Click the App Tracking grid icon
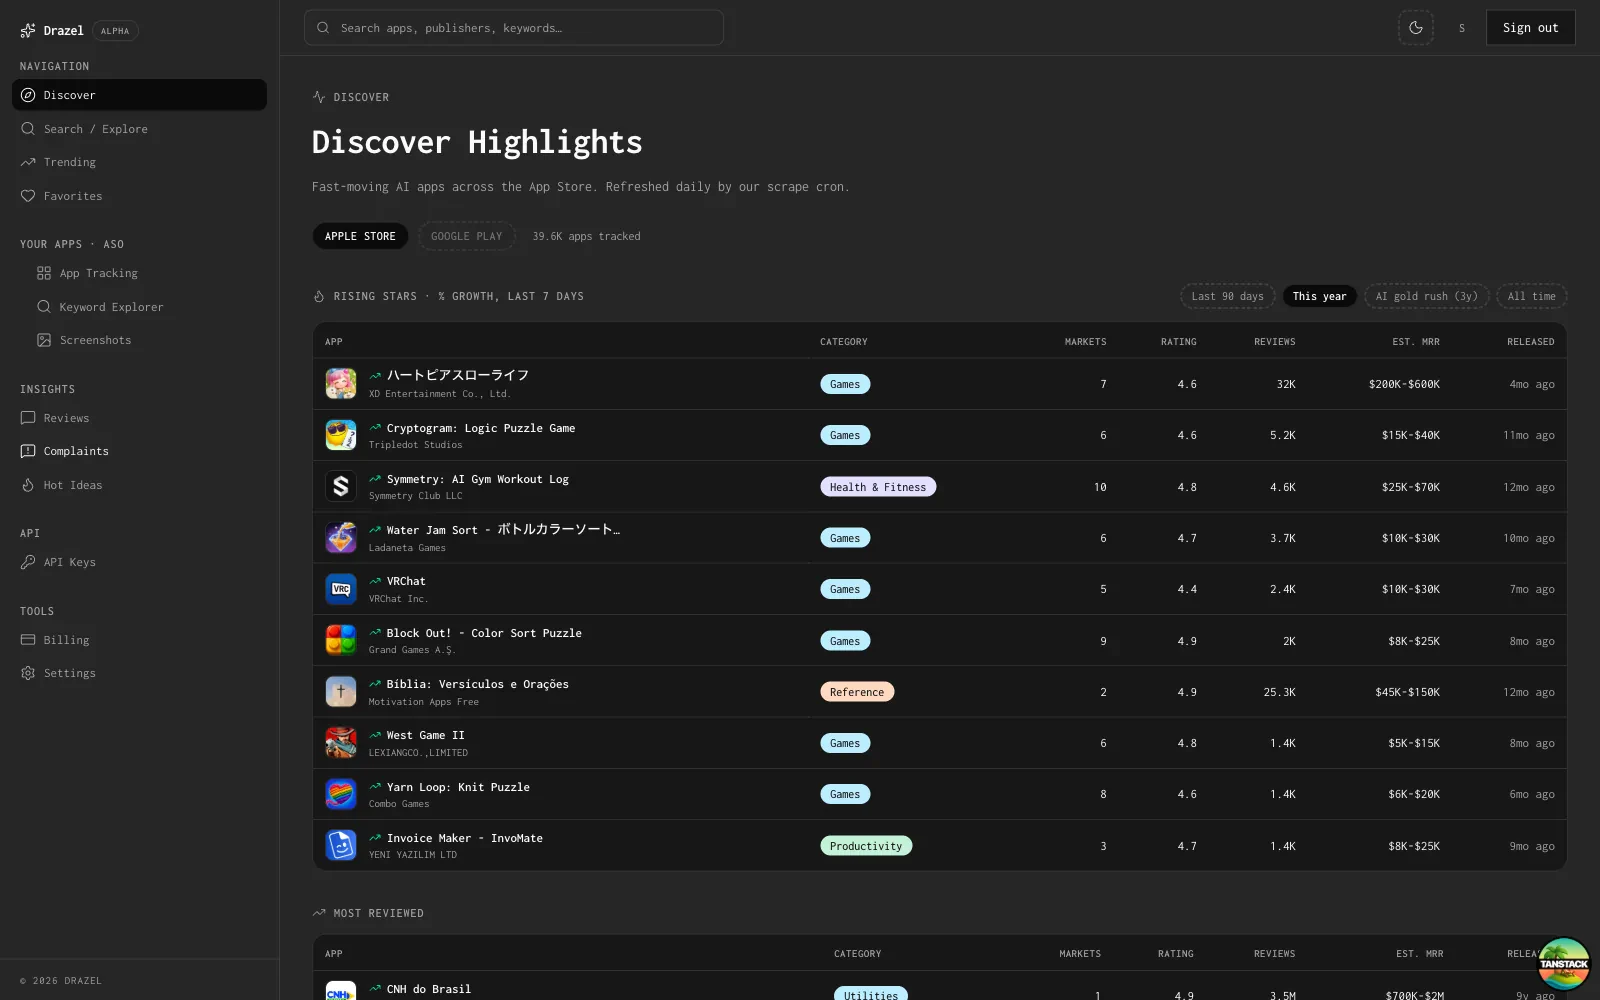This screenshot has width=1600, height=1000. tap(44, 273)
